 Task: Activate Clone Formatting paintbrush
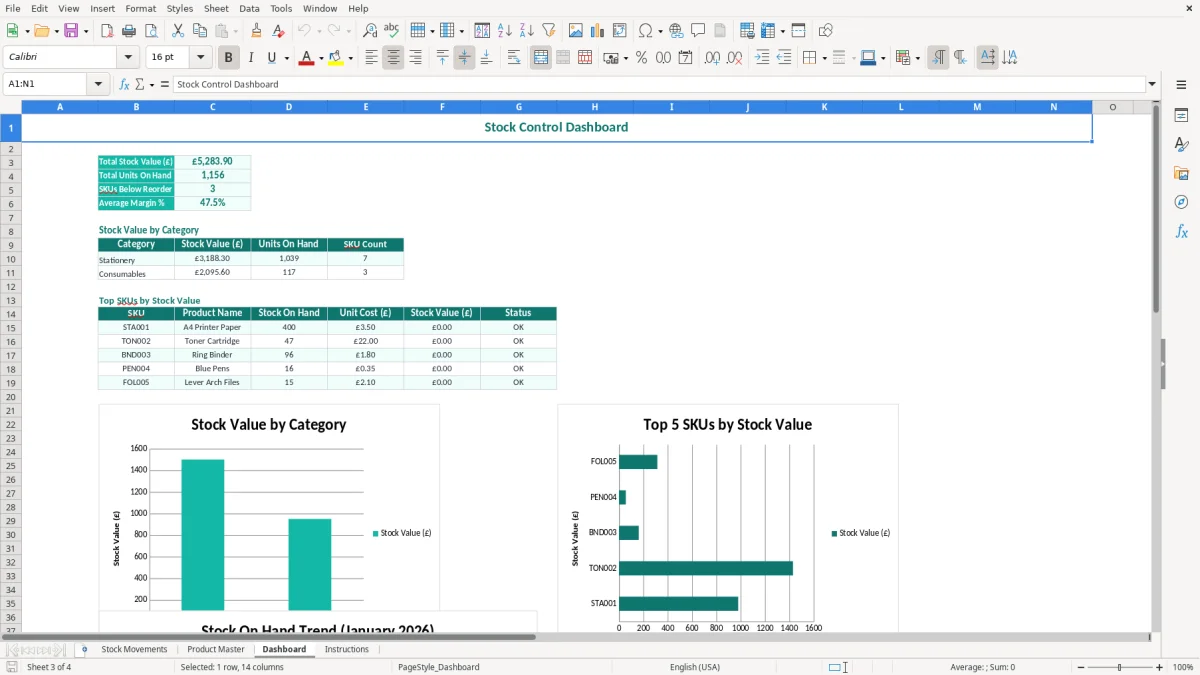coord(257,31)
